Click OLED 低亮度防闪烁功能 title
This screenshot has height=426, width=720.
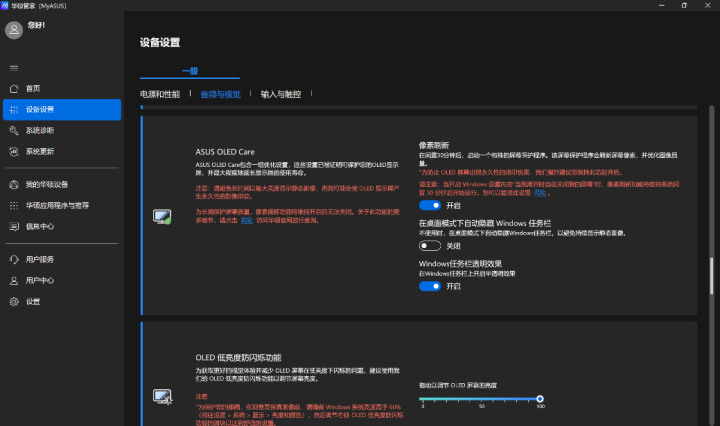coord(238,358)
